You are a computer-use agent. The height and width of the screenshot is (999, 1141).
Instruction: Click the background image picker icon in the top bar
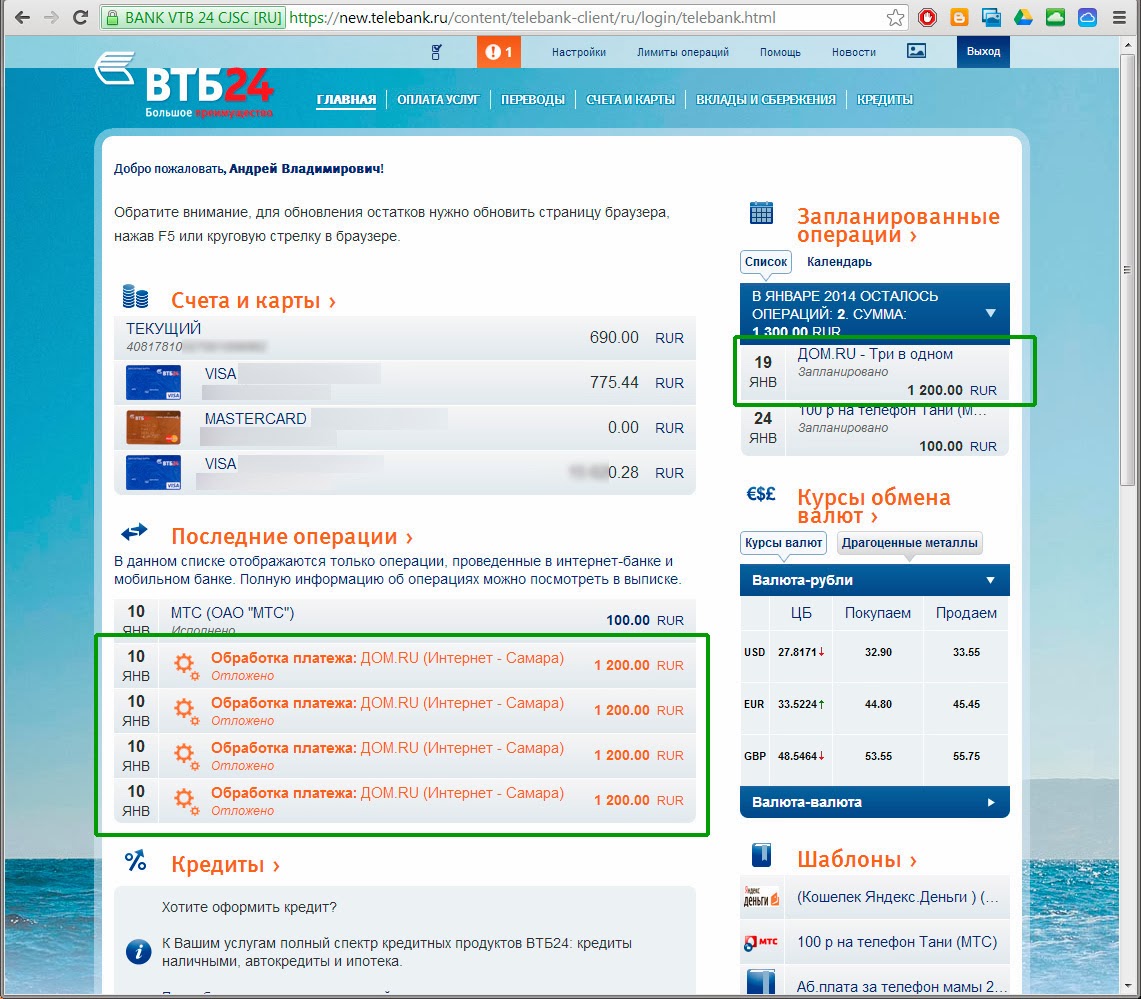(916, 51)
